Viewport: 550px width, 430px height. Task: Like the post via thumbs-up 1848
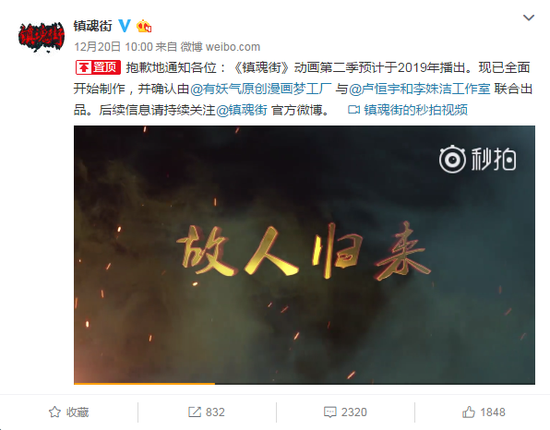point(484,412)
